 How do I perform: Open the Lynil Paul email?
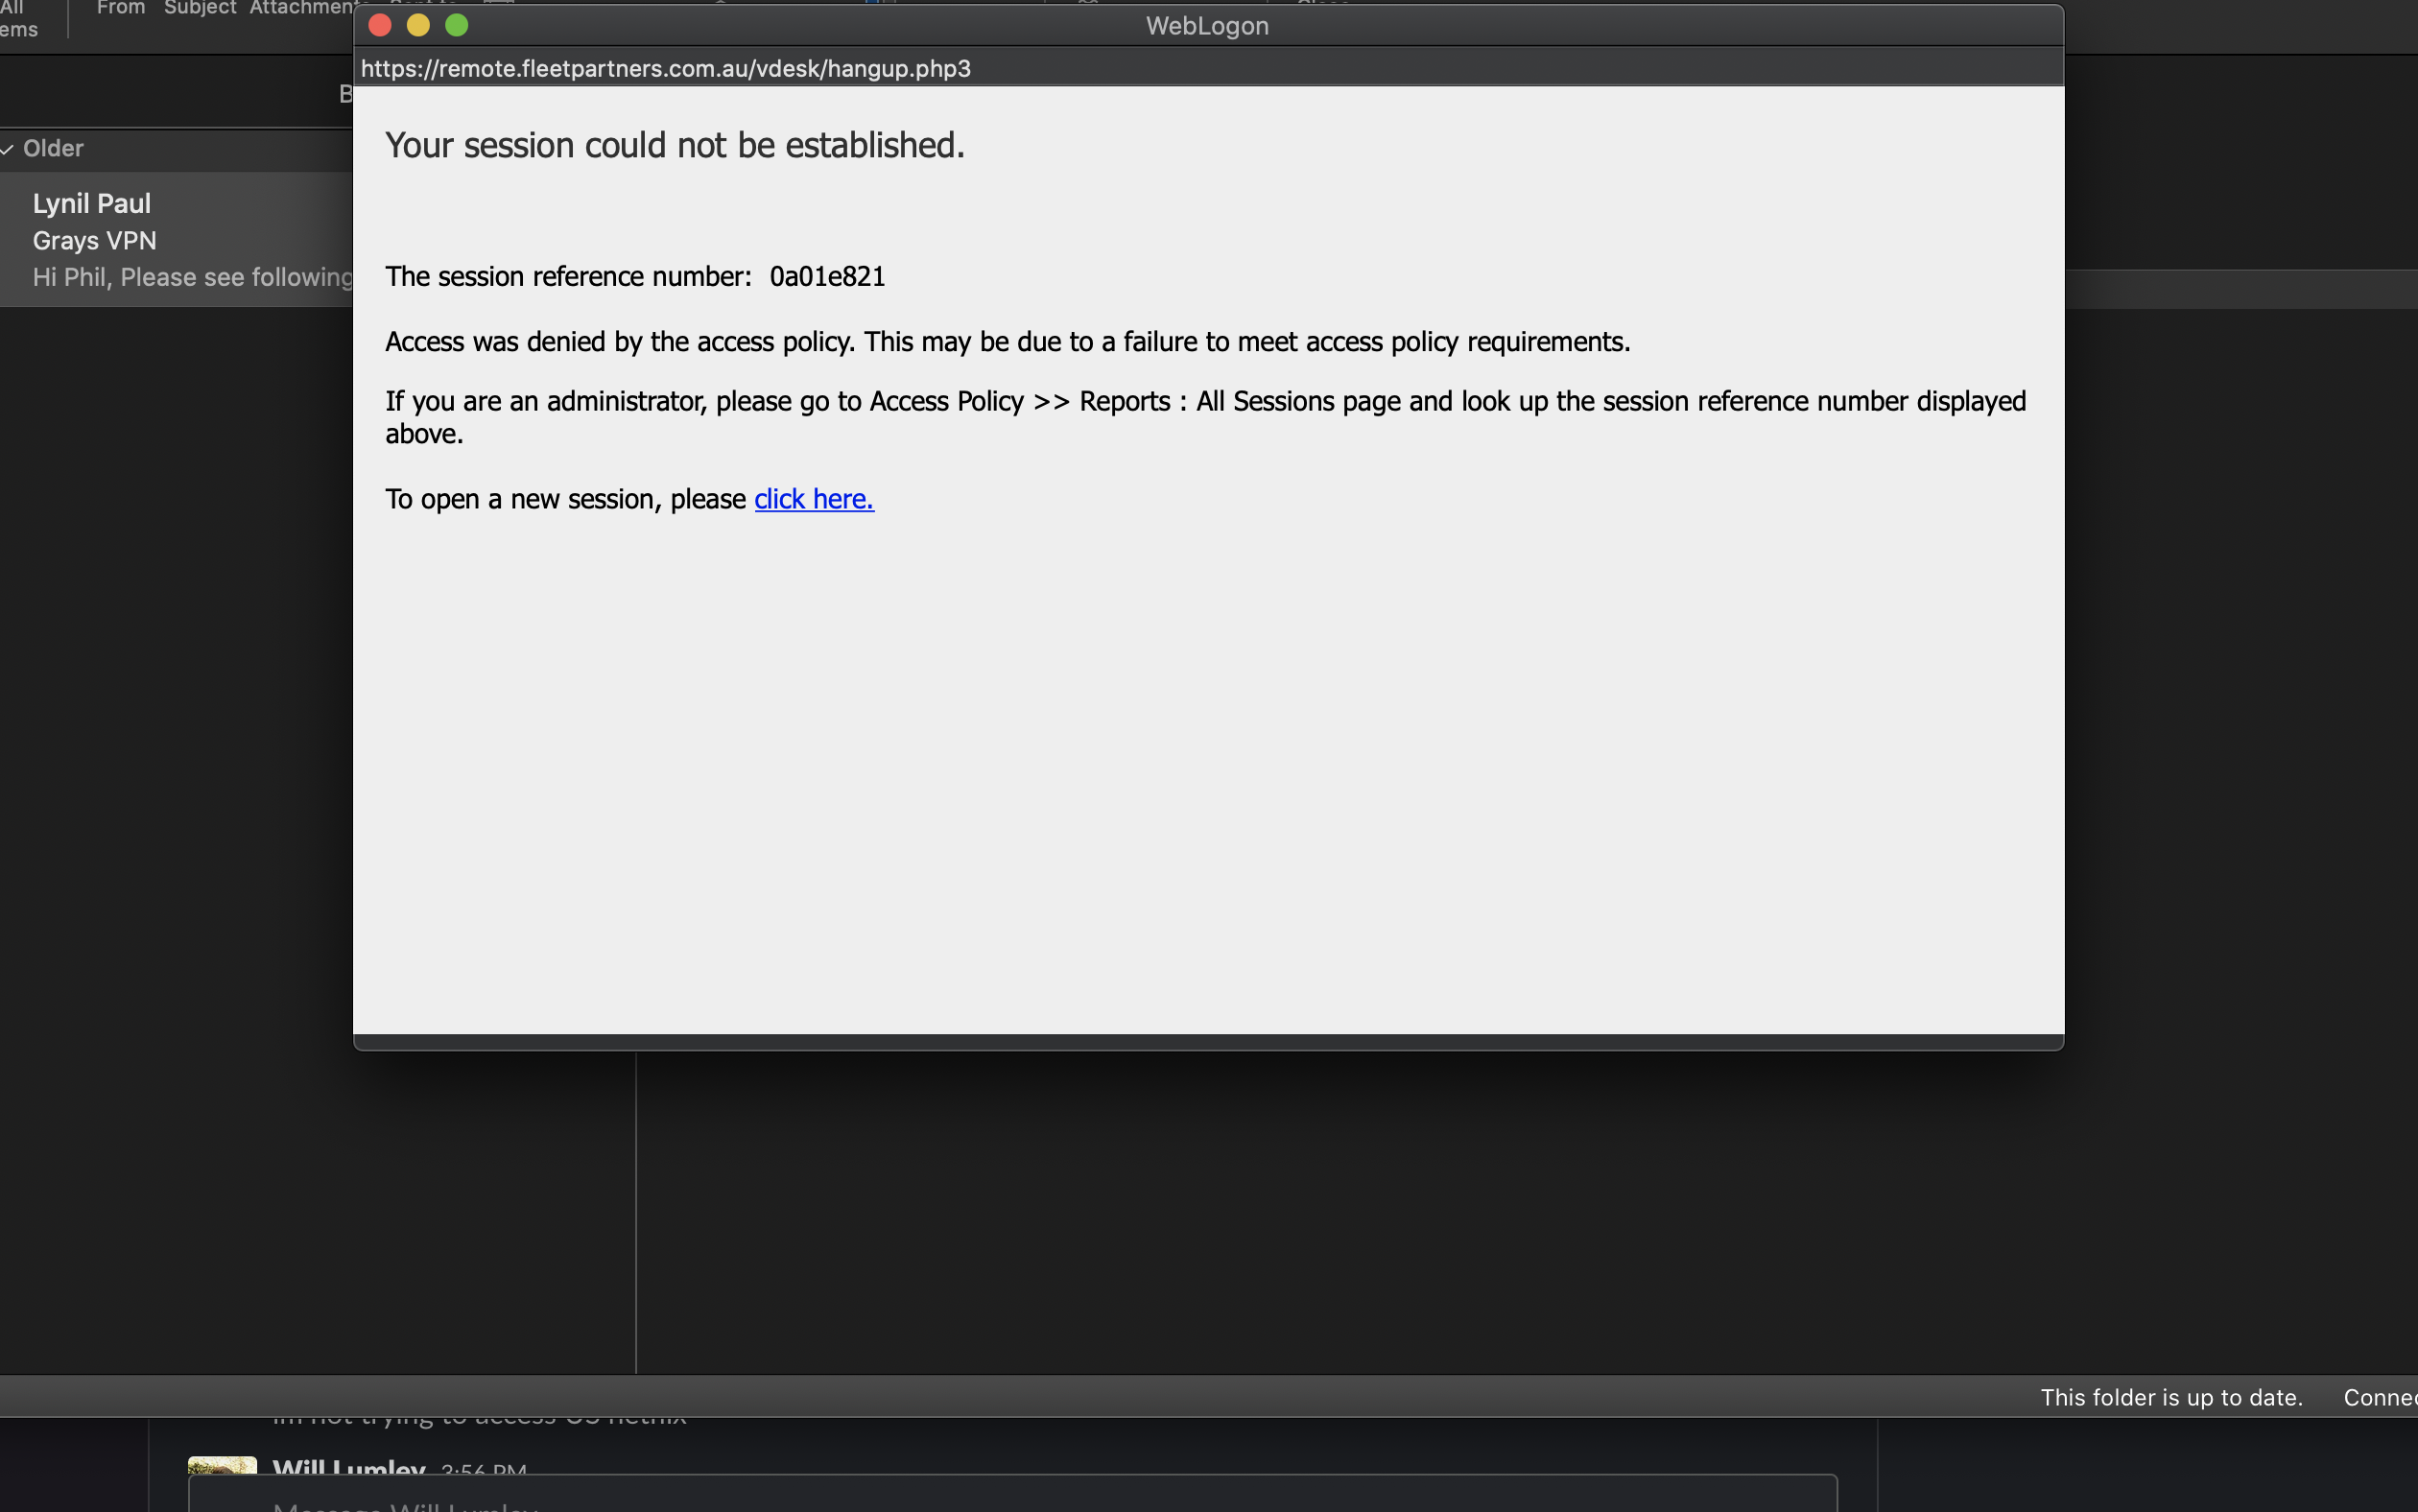(92, 204)
